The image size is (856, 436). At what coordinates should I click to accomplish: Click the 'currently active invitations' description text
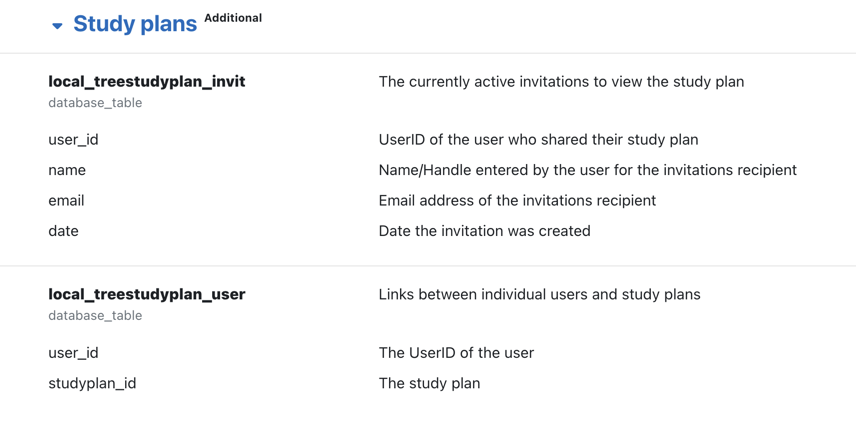[x=560, y=82]
